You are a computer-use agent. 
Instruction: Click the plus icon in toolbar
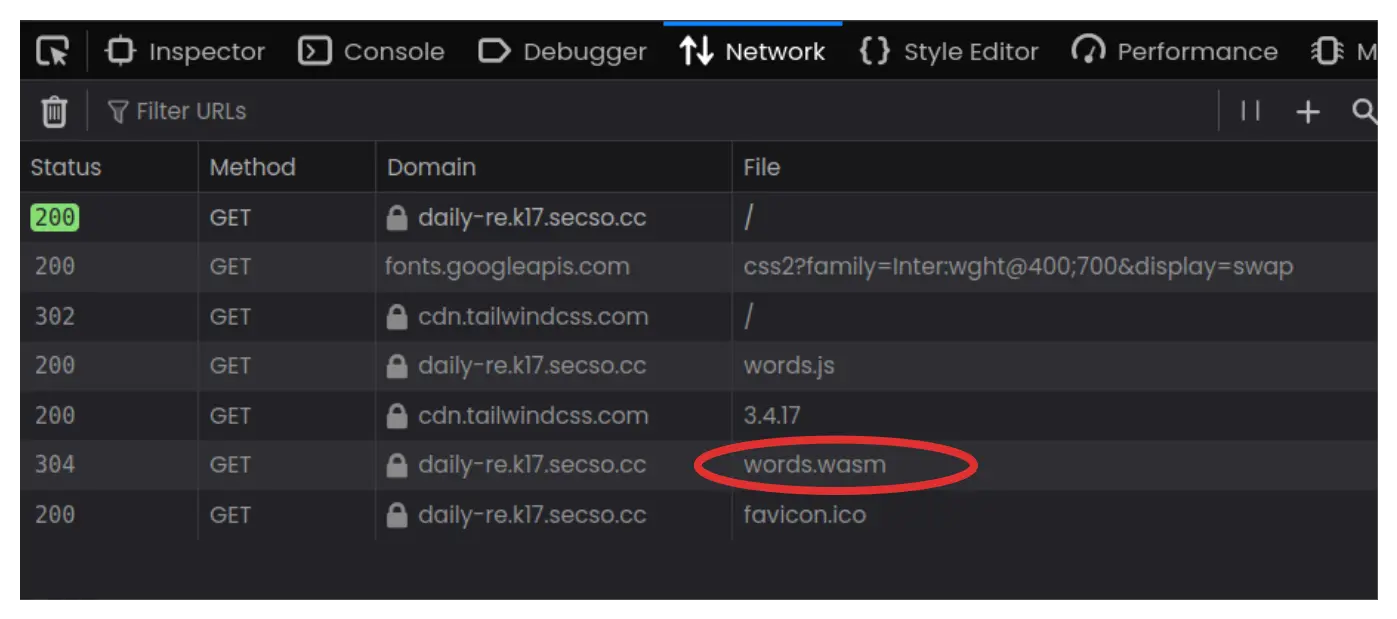1307,112
